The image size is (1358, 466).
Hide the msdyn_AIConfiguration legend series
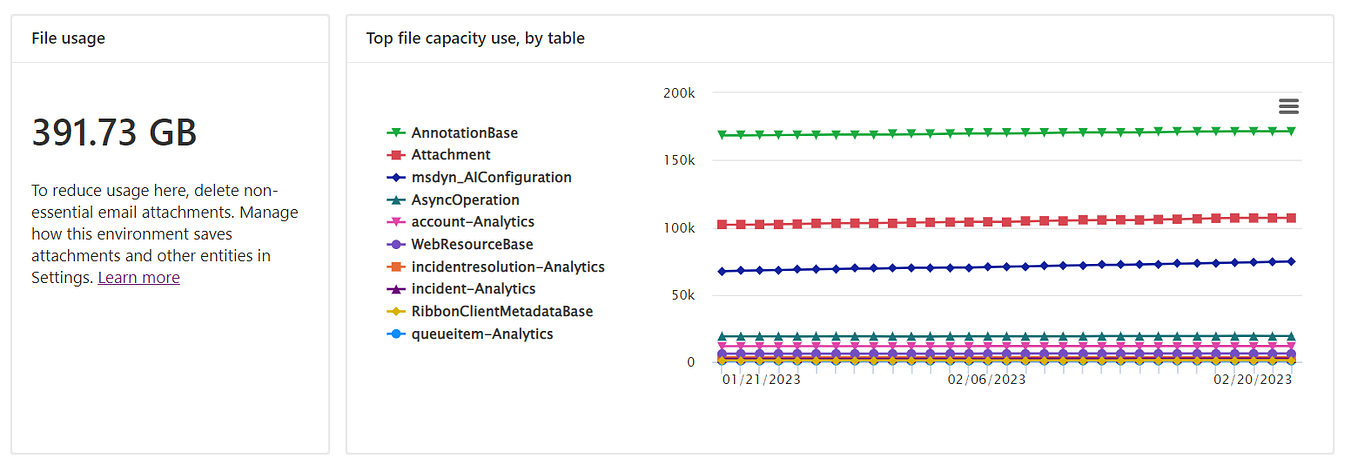pyautogui.click(x=491, y=177)
